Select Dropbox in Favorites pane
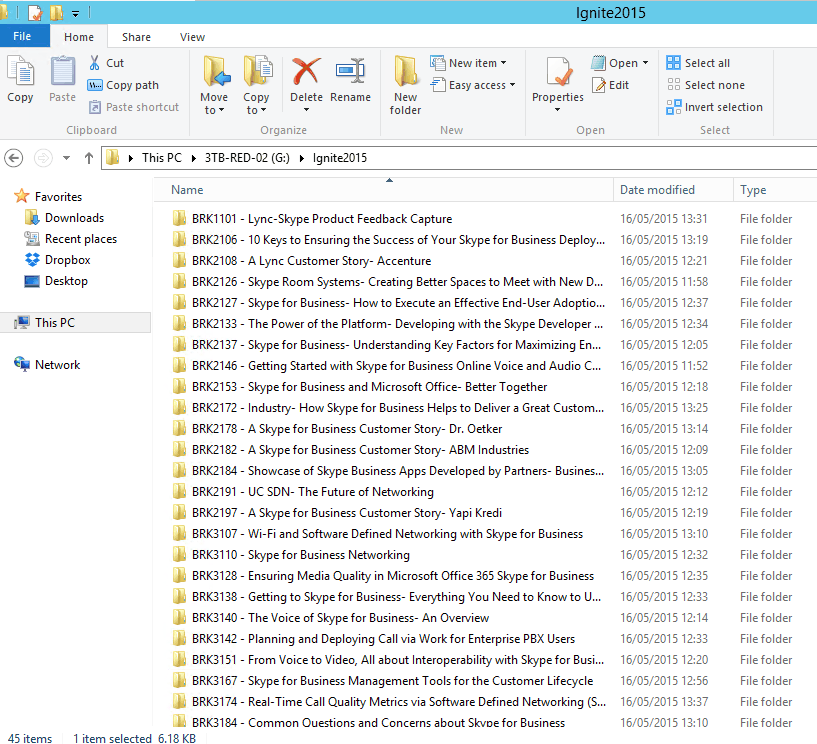 coord(67,260)
